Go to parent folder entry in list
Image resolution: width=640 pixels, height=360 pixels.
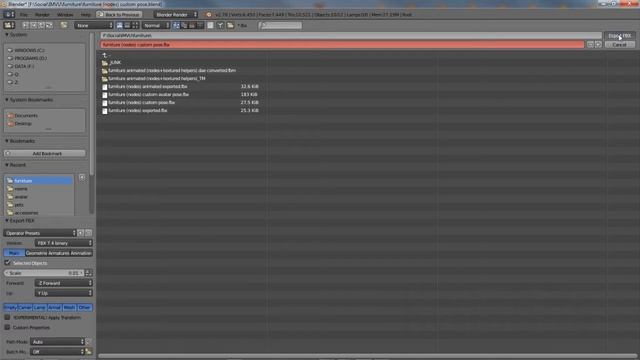coord(104,55)
